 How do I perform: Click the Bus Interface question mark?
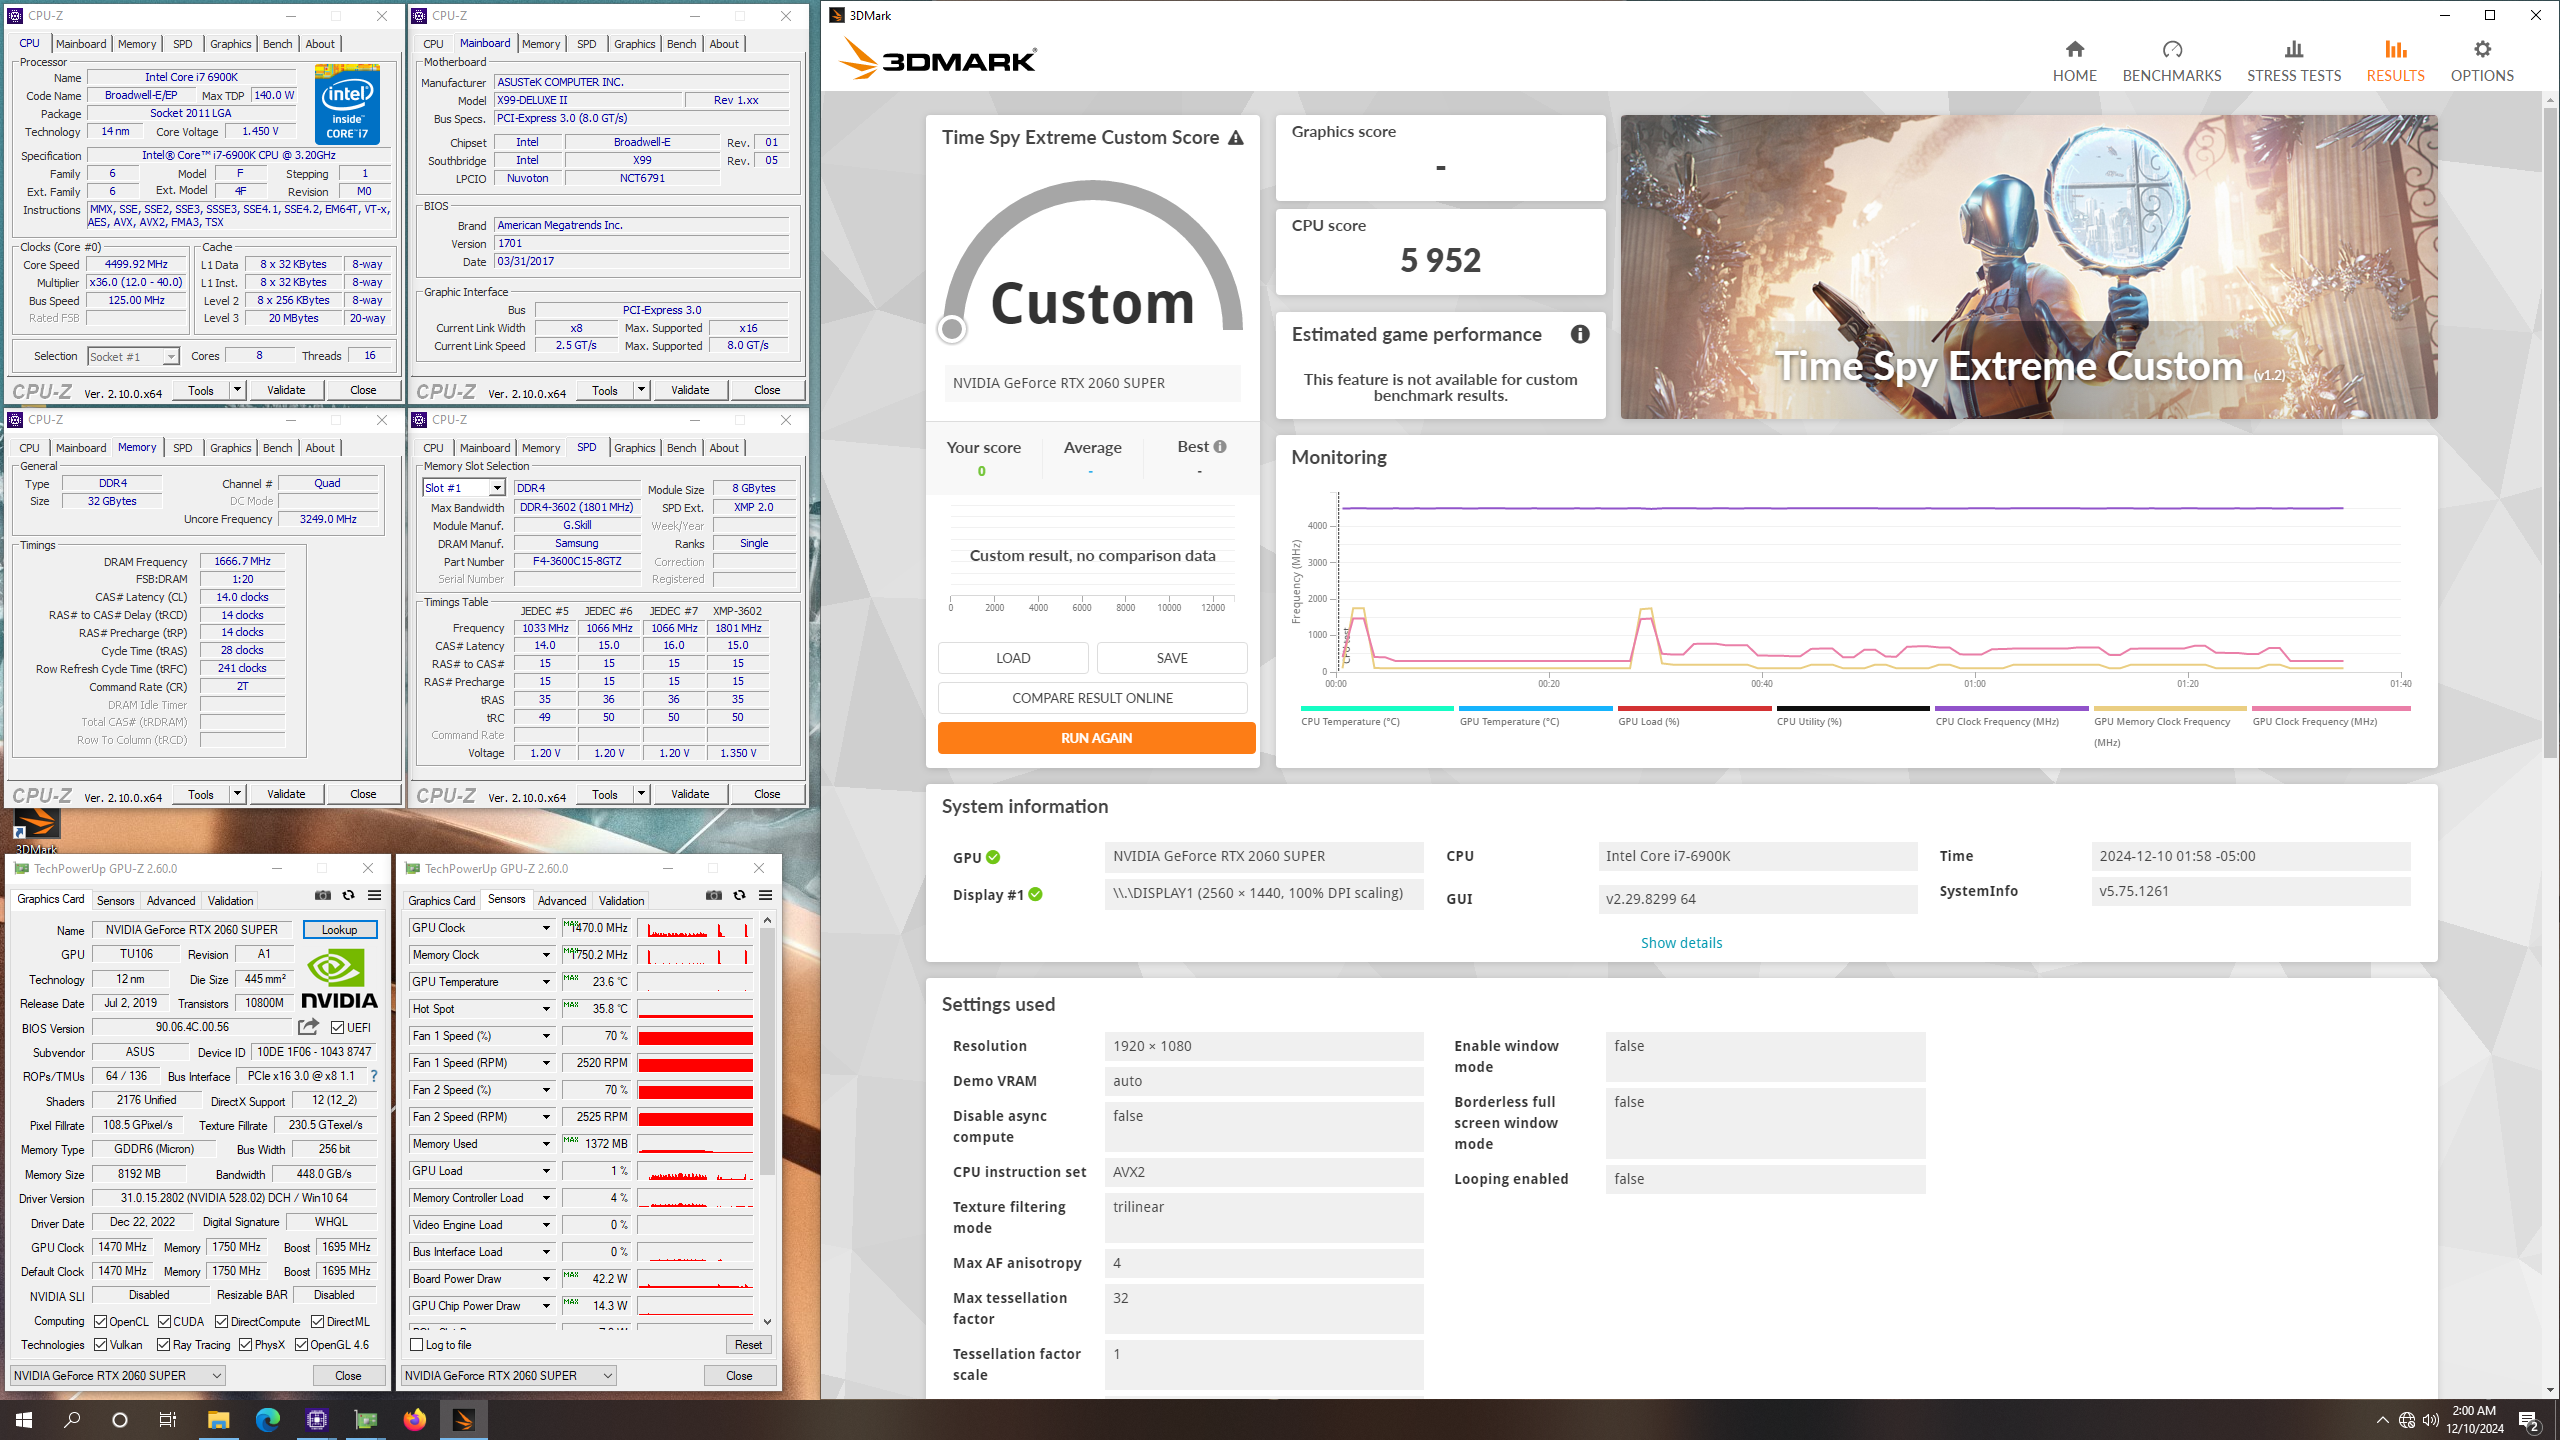(x=374, y=1076)
